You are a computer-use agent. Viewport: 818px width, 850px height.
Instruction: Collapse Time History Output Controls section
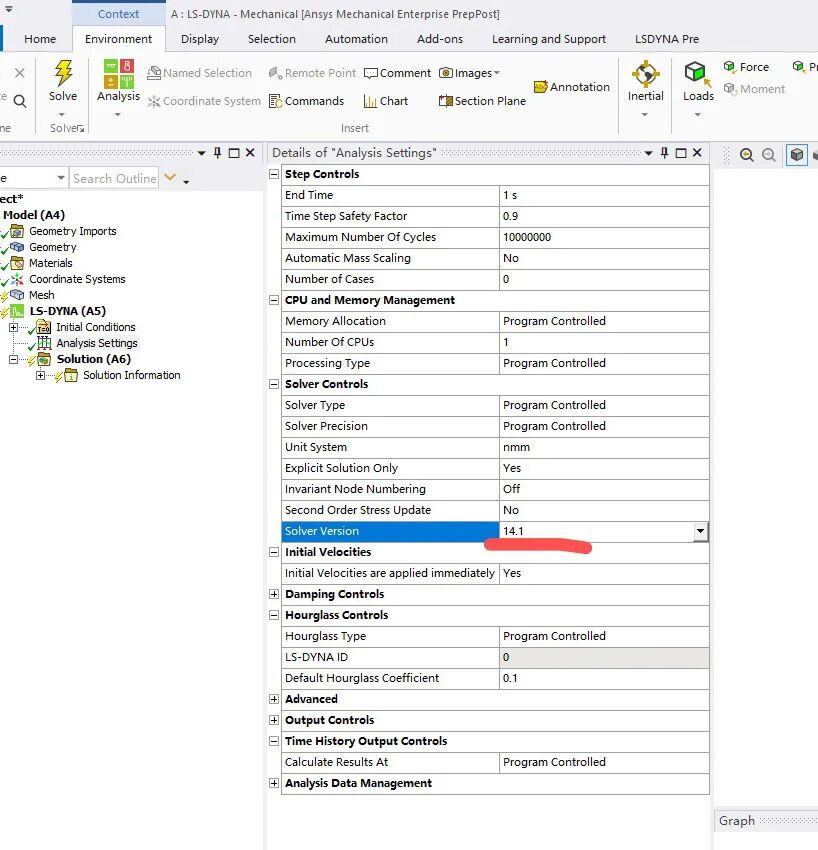tap(274, 741)
